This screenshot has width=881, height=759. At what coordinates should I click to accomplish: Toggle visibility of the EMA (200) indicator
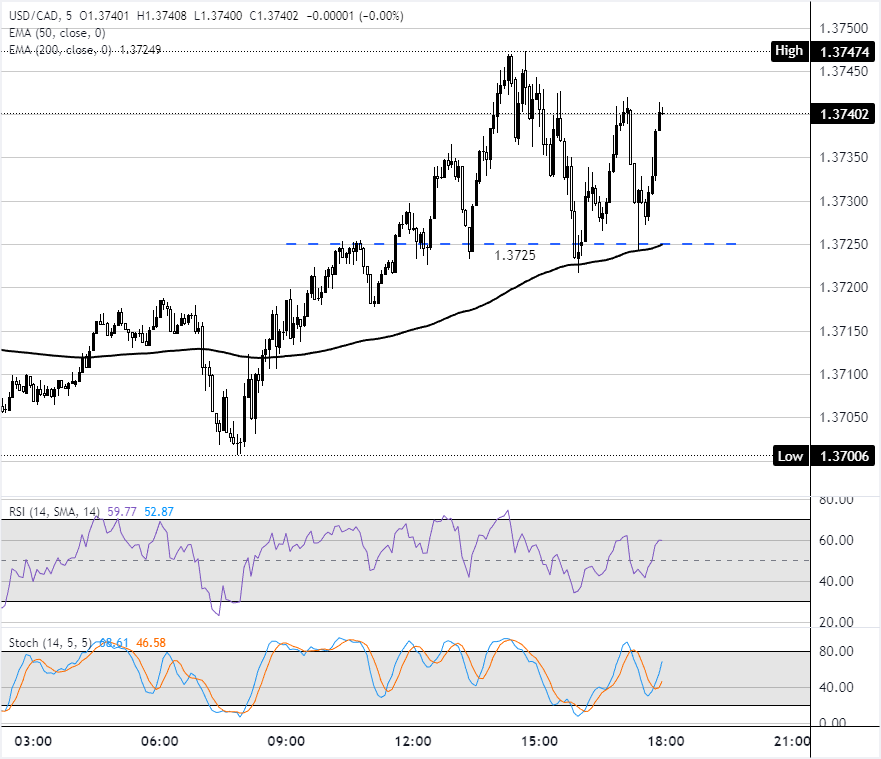(x=50, y=45)
